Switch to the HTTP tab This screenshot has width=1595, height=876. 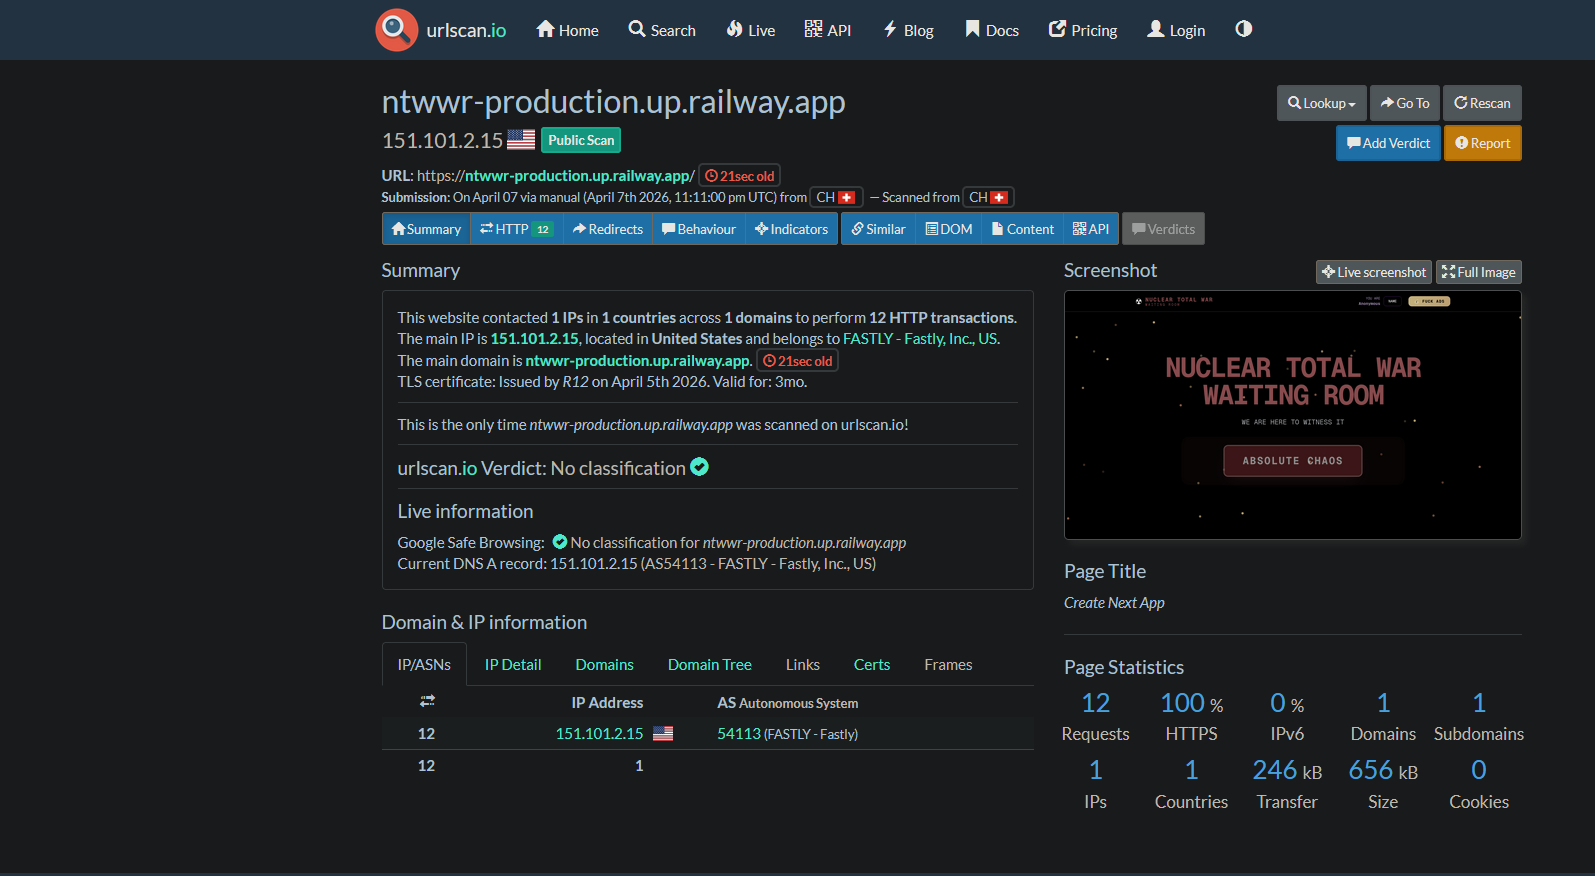pos(517,229)
